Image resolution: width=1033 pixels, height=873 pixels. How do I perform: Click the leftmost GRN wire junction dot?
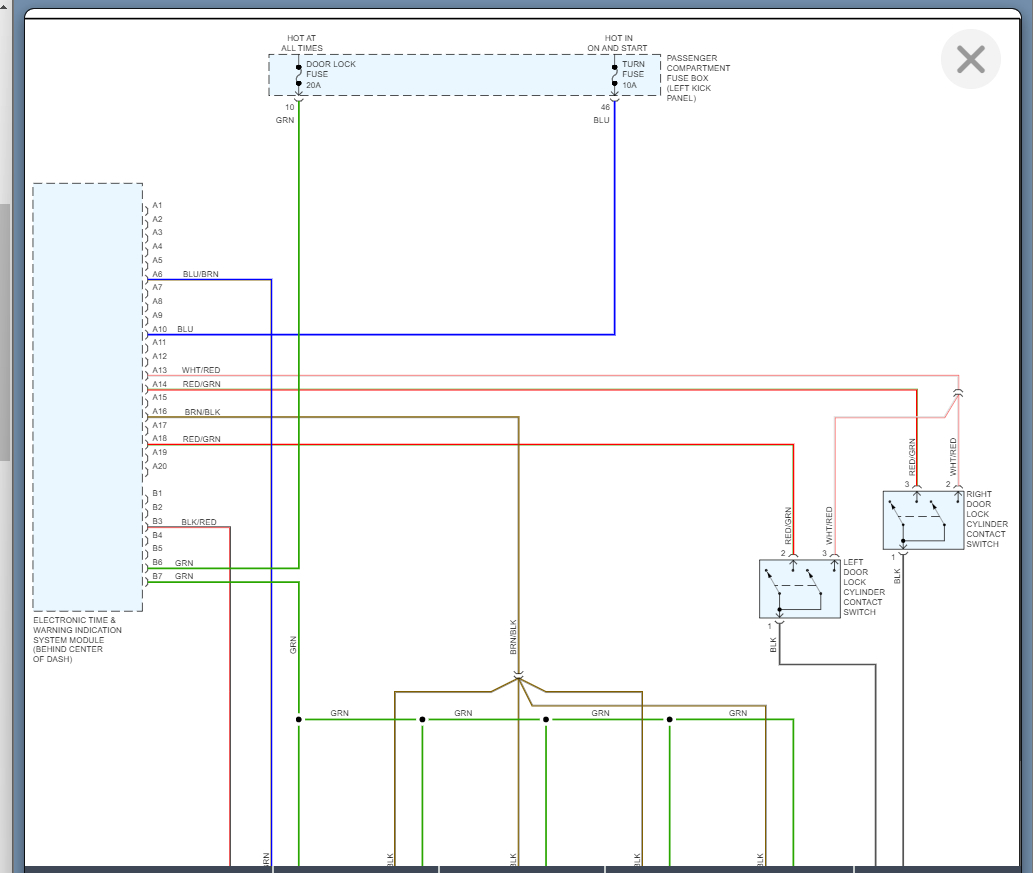[299, 719]
